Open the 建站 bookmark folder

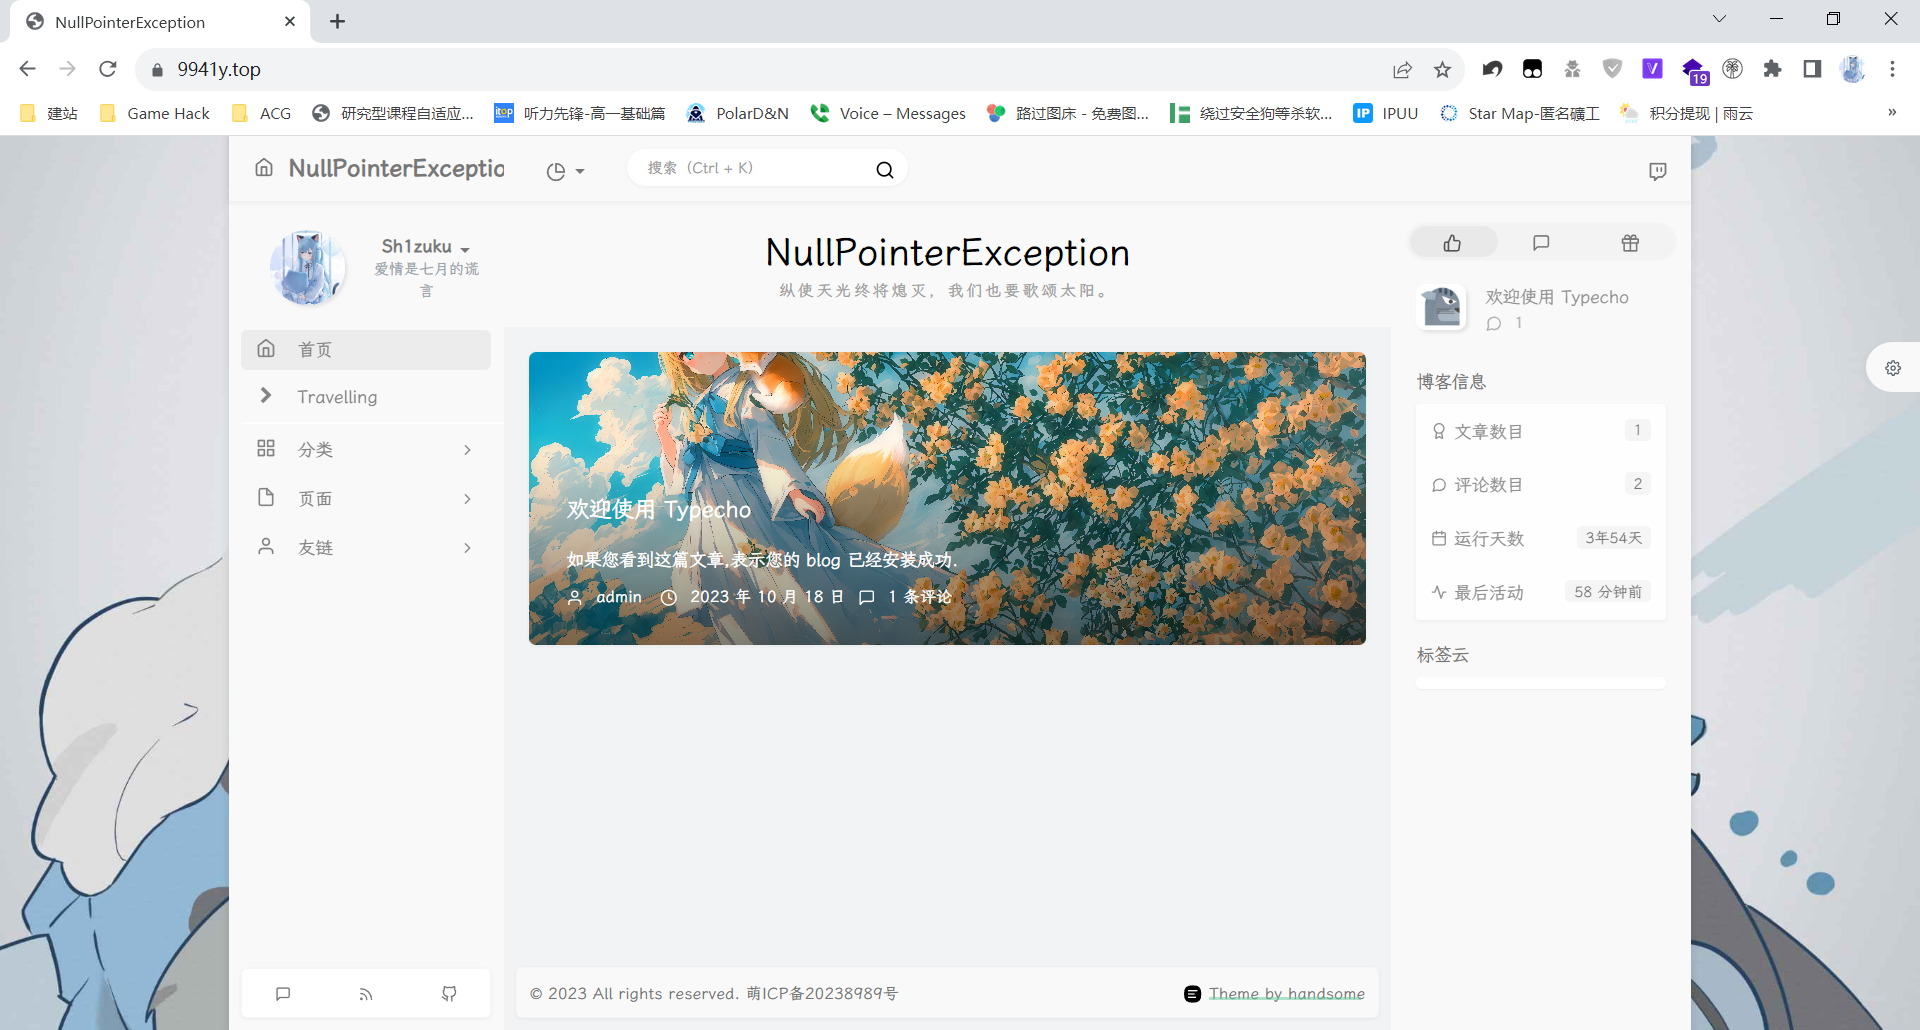[x=49, y=113]
